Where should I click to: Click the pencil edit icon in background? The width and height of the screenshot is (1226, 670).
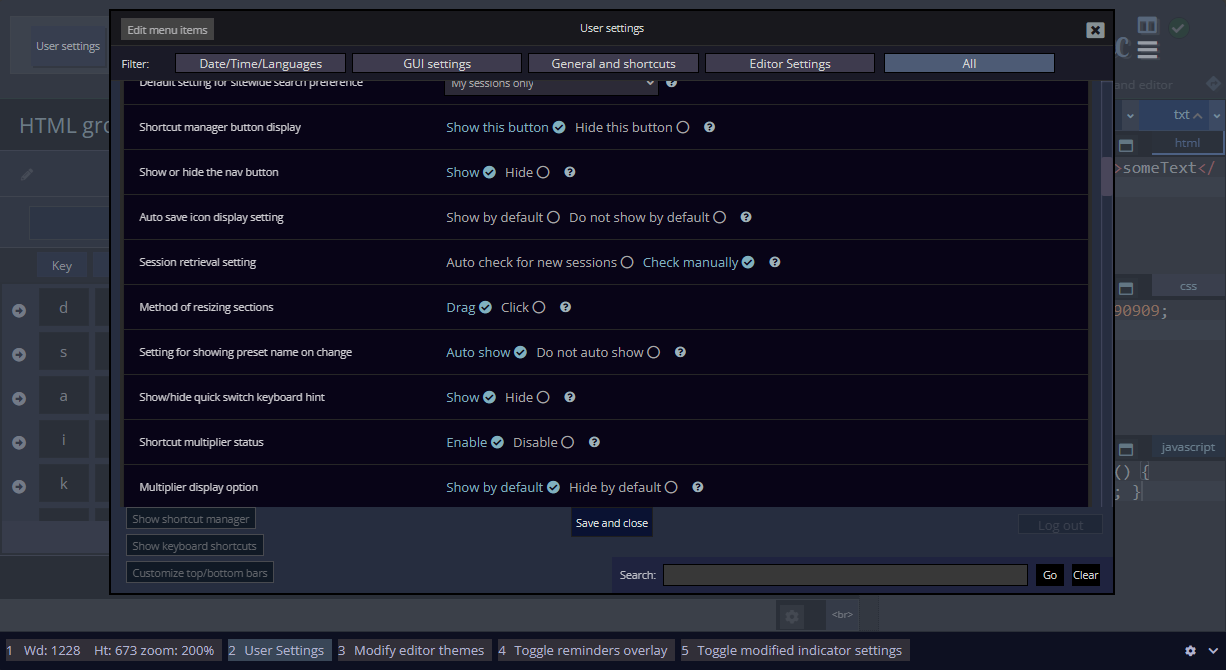[x=27, y=174]
